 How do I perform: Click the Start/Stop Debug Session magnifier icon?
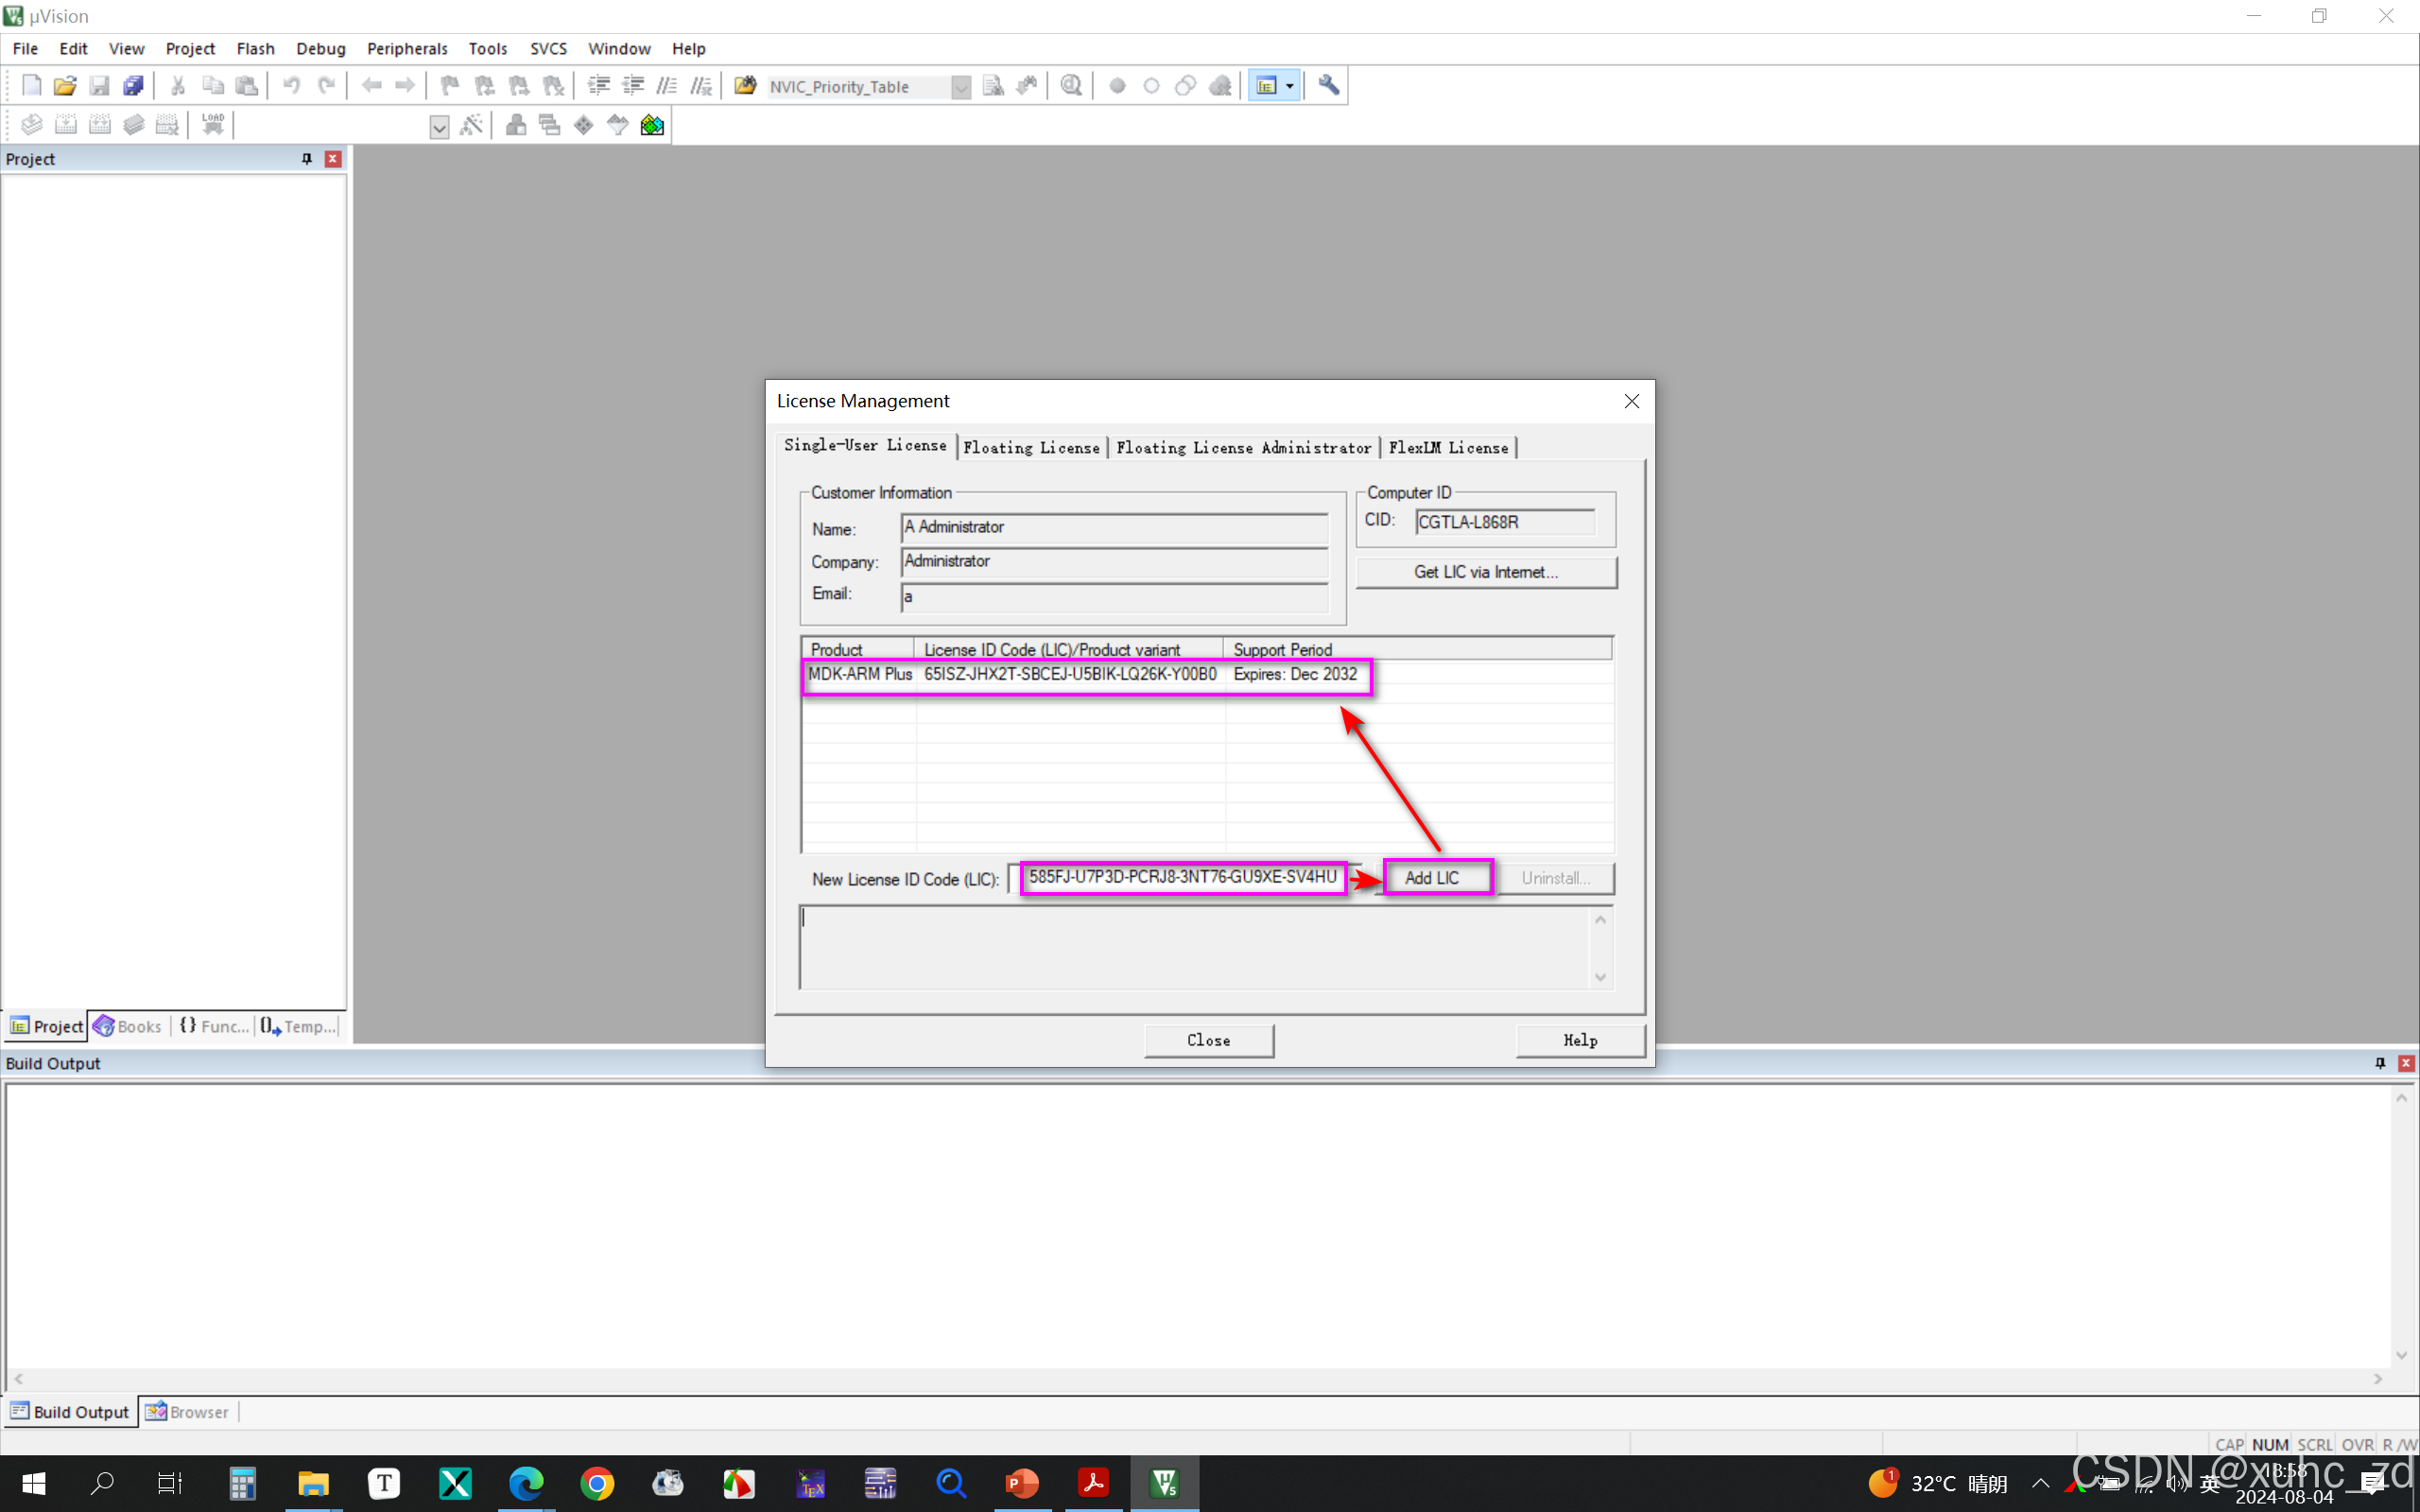point(1071,86)
